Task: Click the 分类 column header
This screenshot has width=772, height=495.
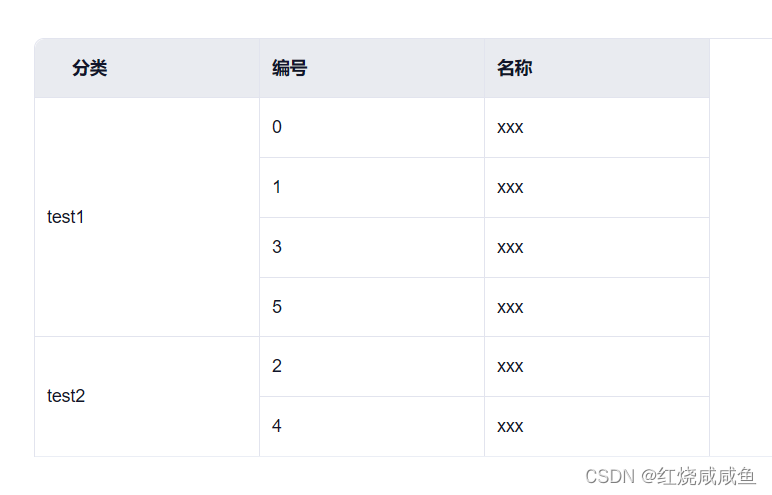Action: pyautogui.click(x=90, y=69)
